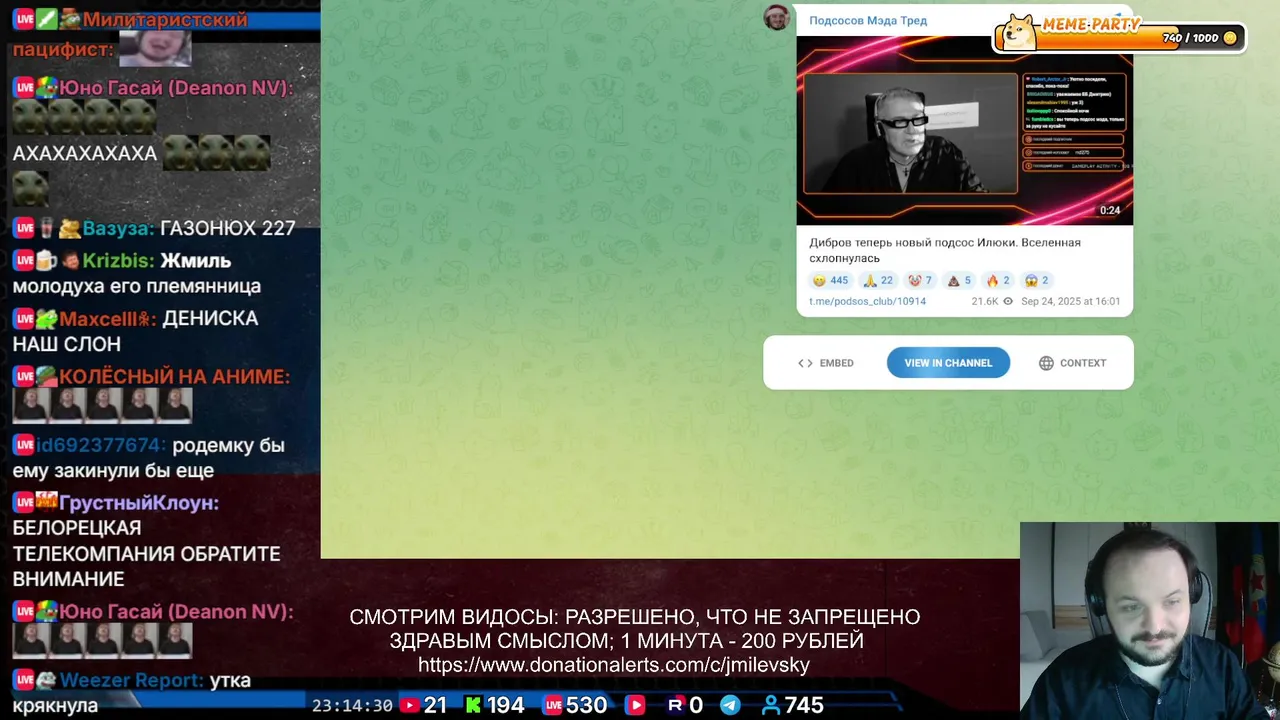Click the Context button
The height and width of the screenshot is (720, 1280).
[1072, 363]
